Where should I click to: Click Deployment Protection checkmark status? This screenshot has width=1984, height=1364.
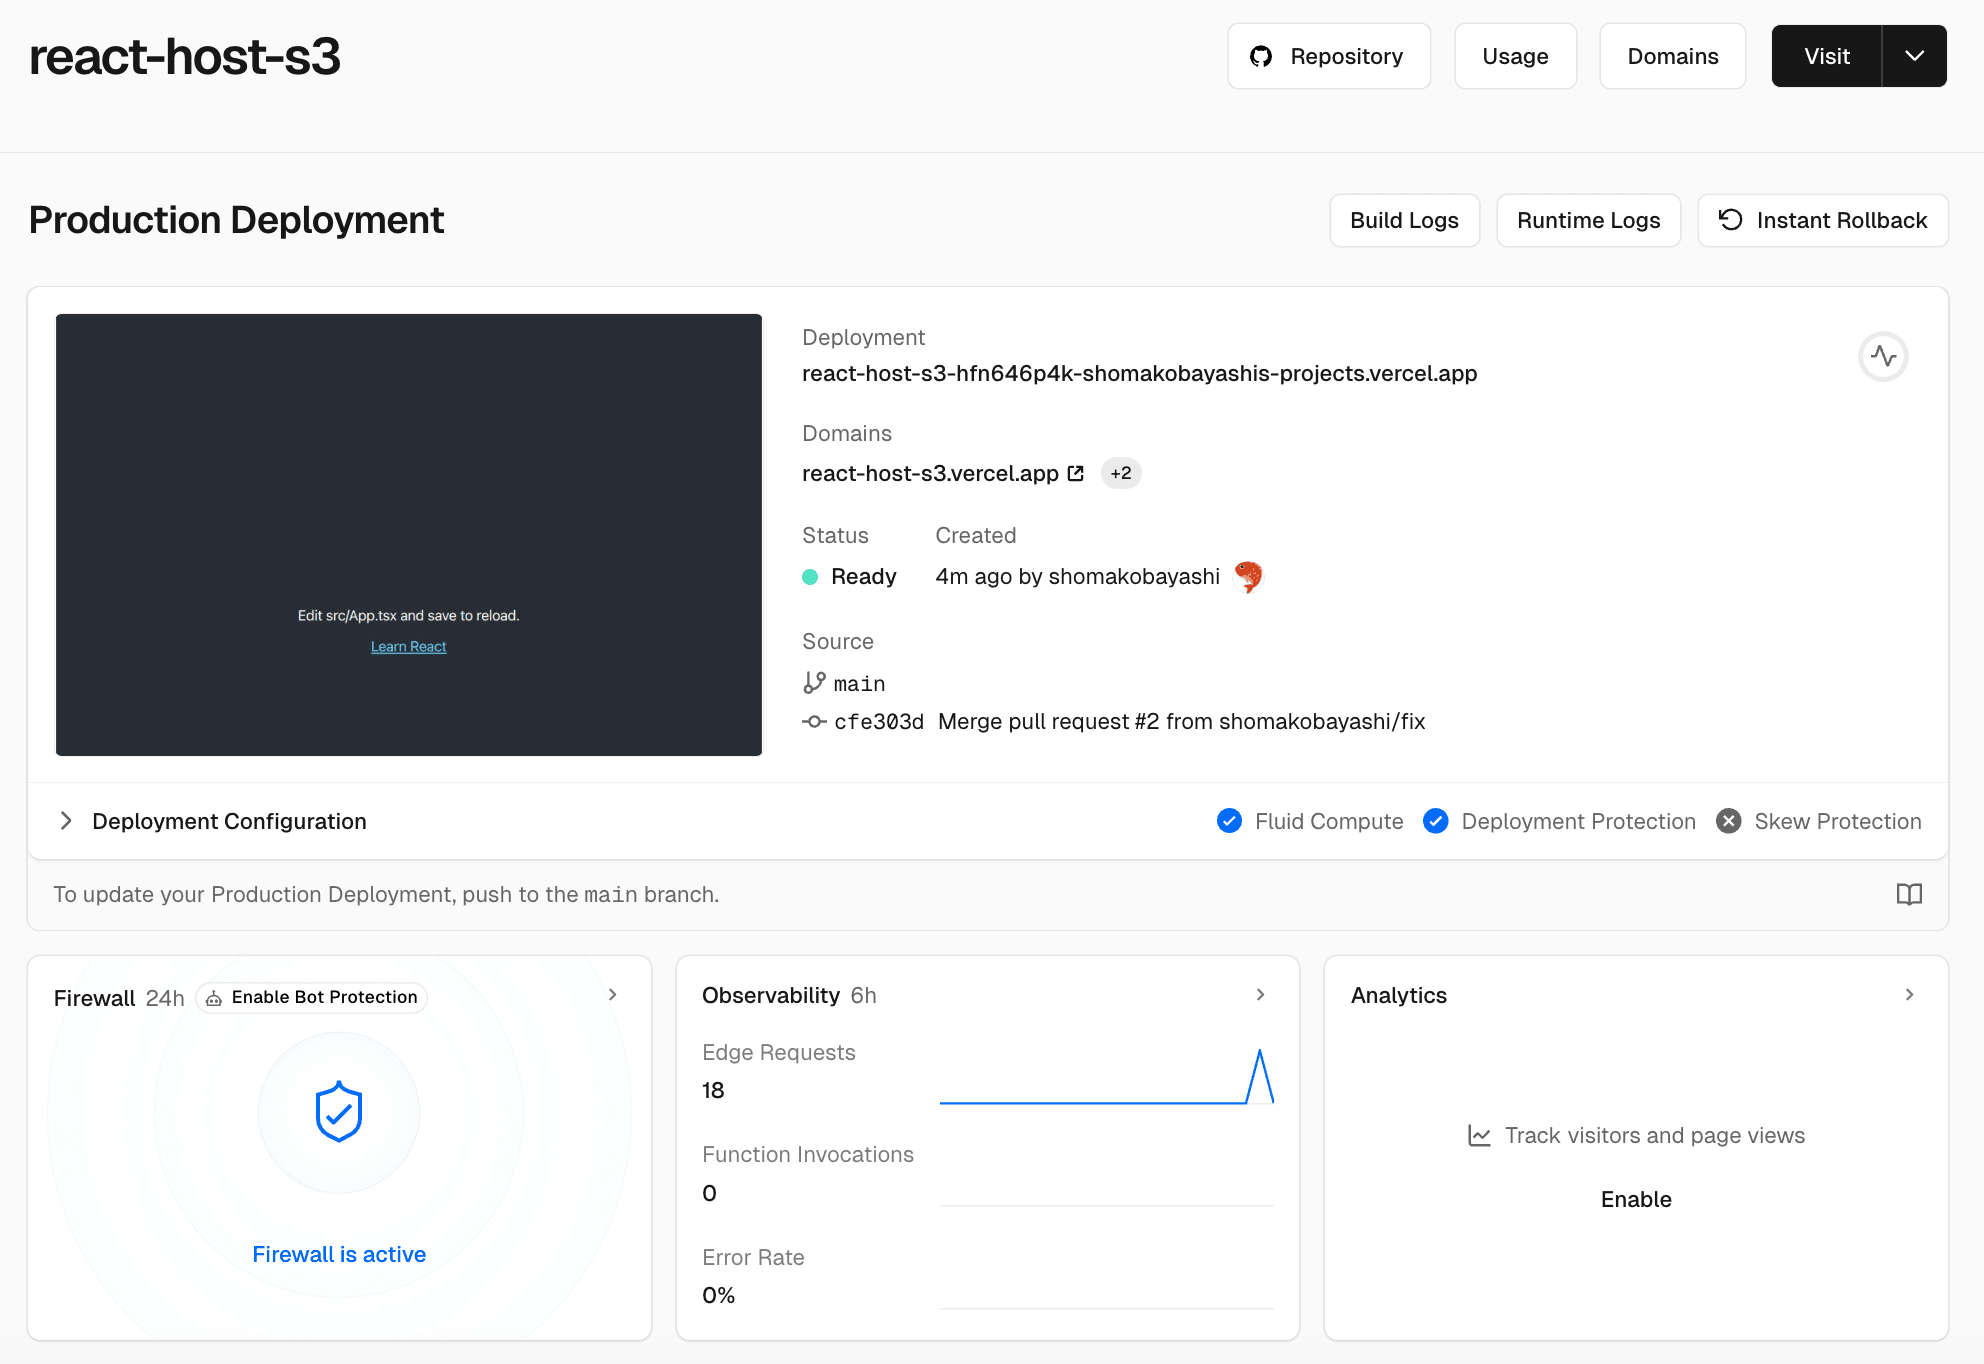point(1435,821)
